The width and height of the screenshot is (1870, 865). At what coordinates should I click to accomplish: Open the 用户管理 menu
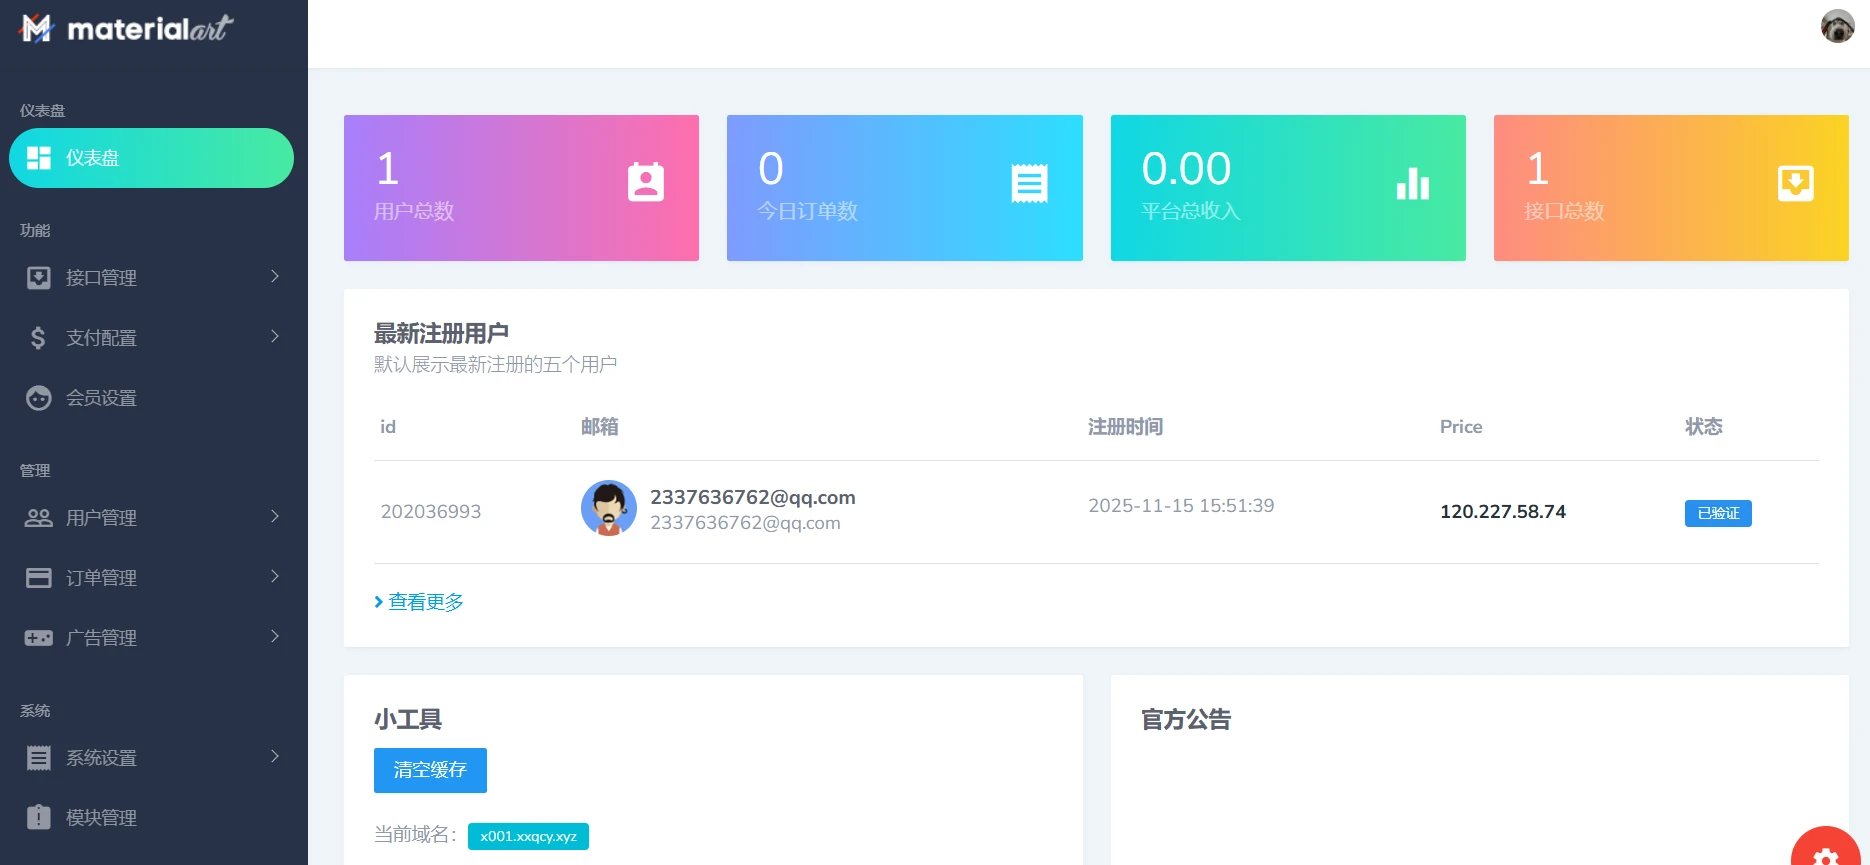[x=151, y=518]
